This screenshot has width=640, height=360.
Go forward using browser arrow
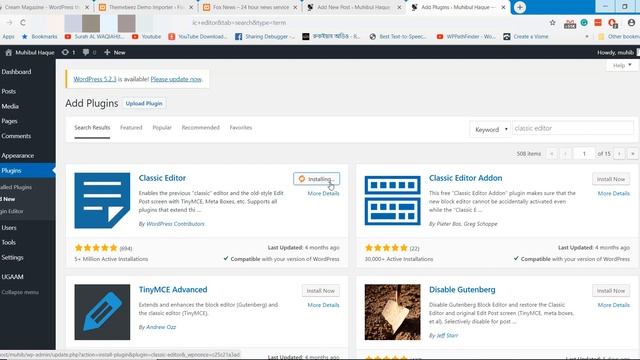9,23
